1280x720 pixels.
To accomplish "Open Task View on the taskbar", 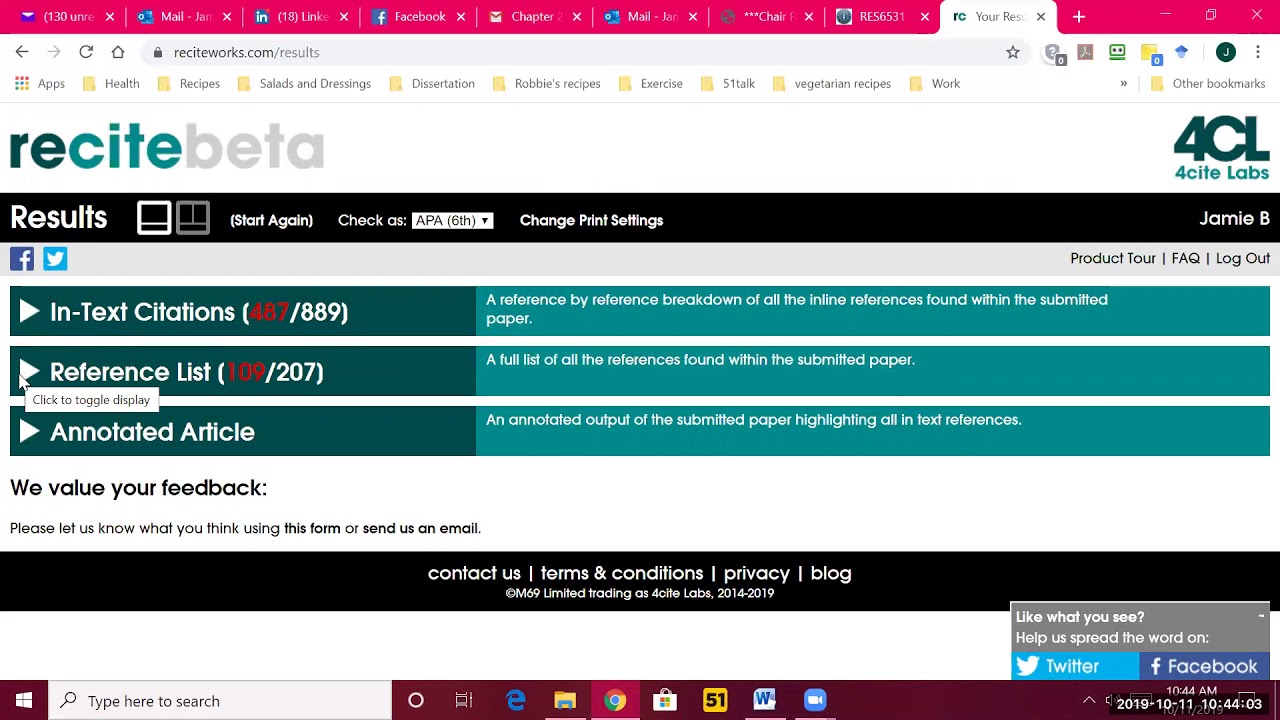I will (464, 701).
